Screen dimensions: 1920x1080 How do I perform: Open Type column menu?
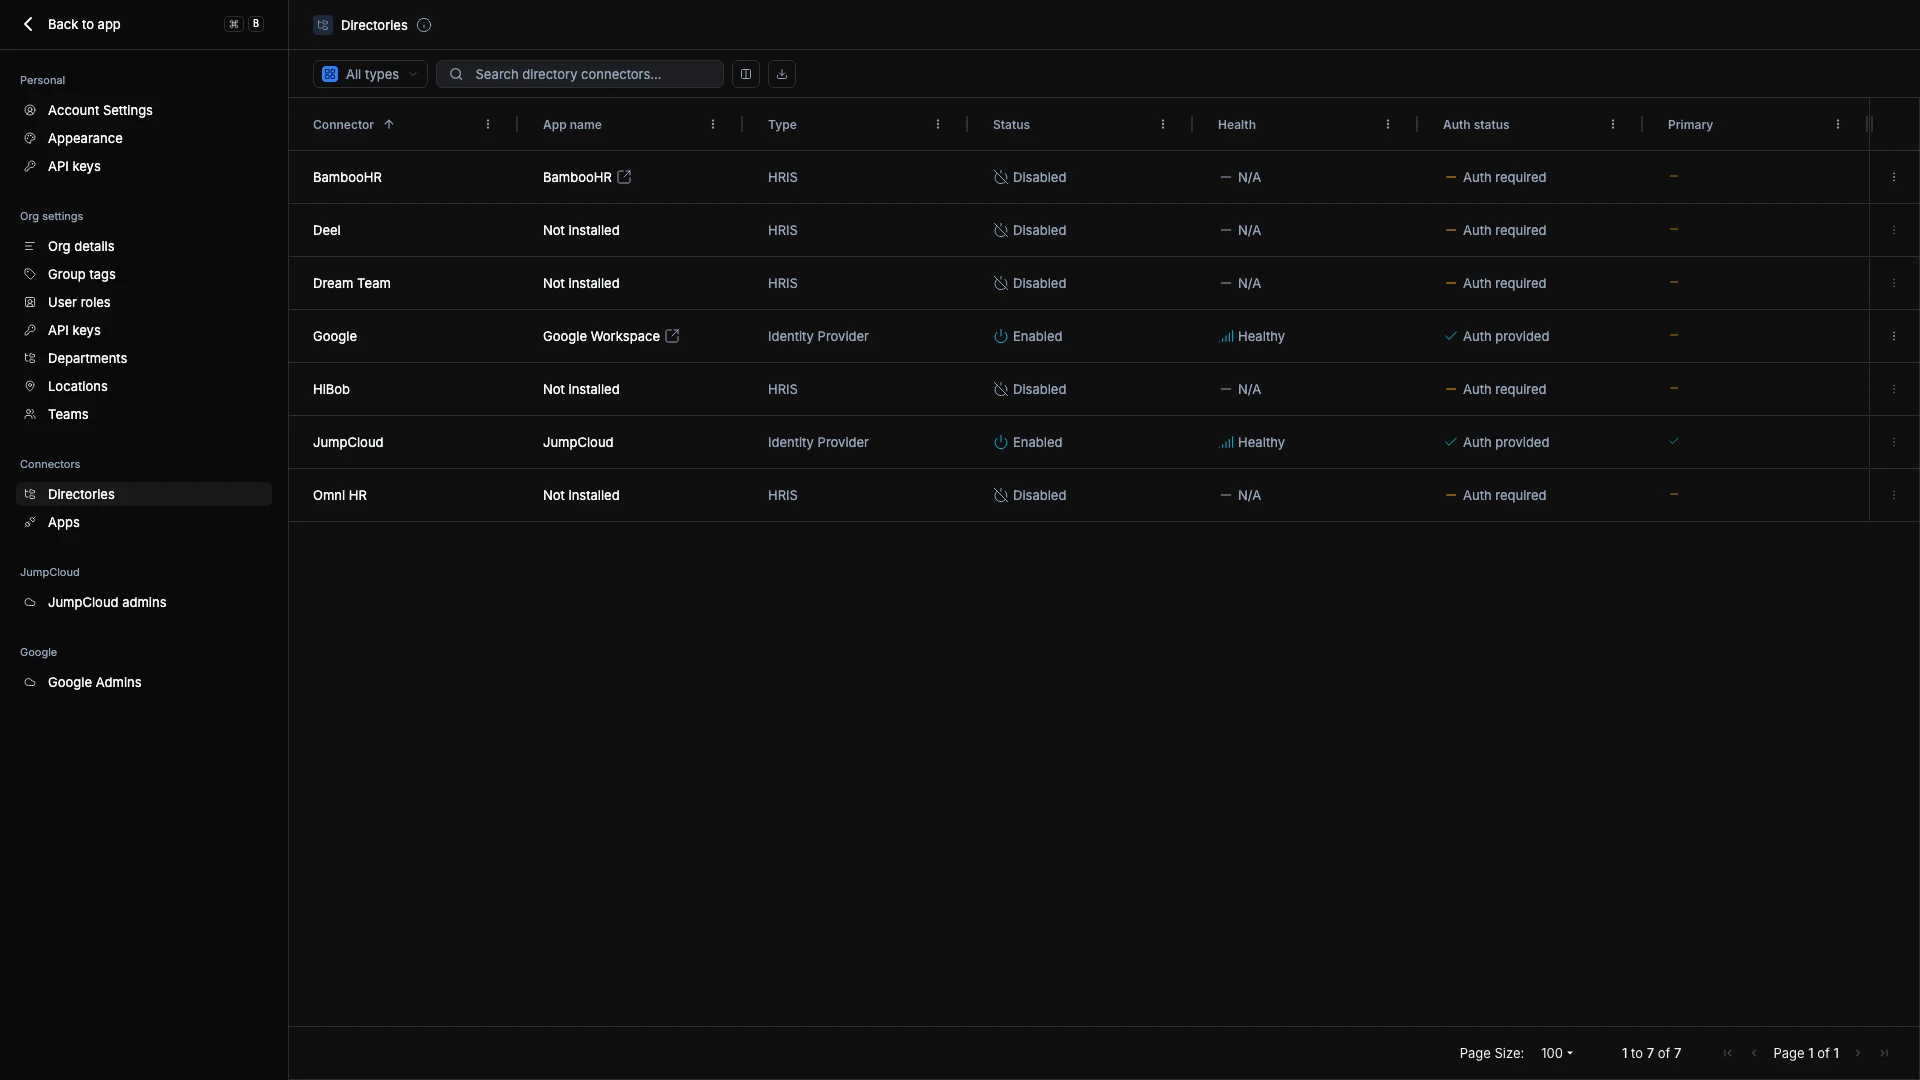(938, 125)
